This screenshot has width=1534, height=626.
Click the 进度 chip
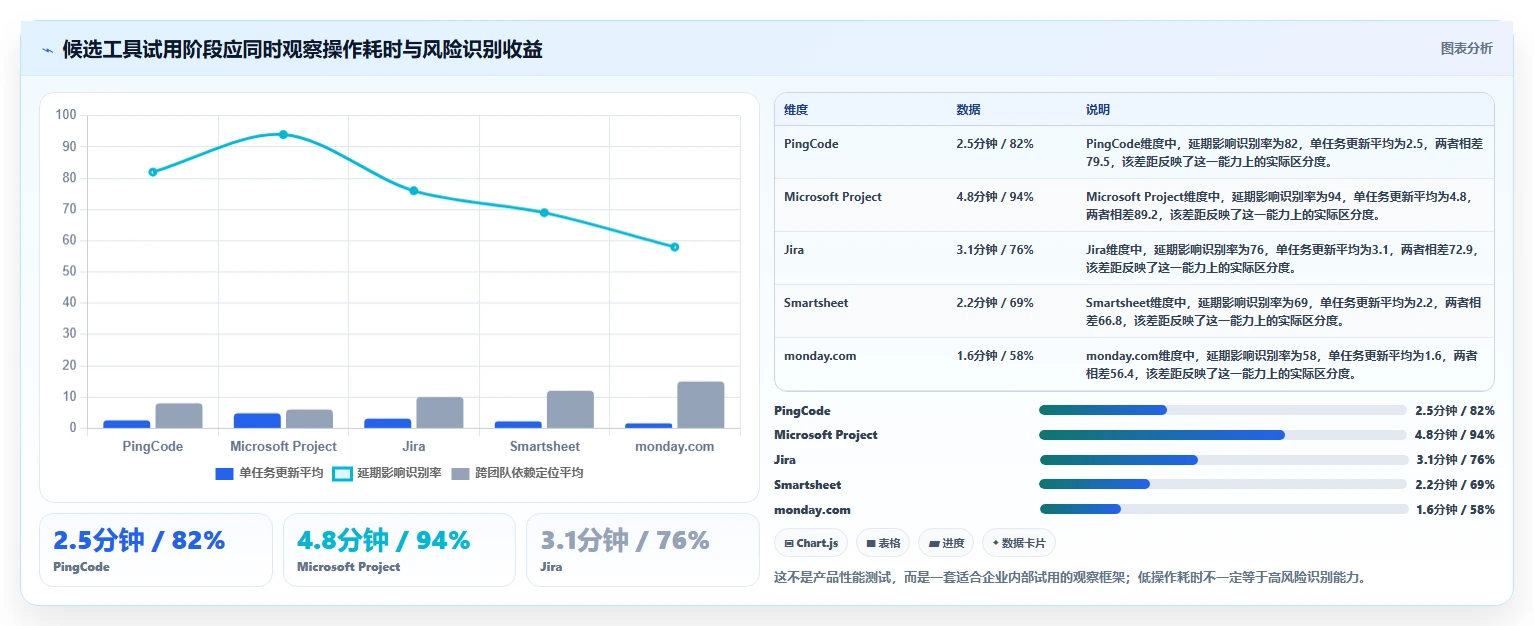(x=946, y=543)
